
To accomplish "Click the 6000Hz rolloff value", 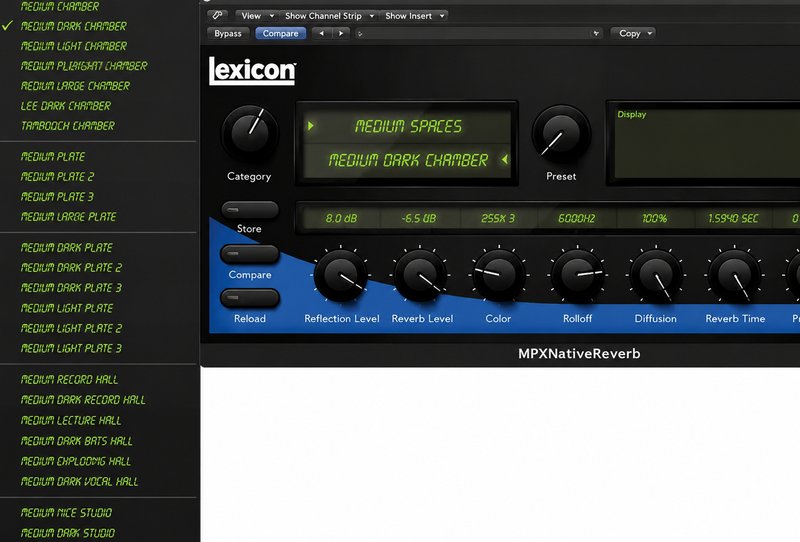I will coord(576,218).
